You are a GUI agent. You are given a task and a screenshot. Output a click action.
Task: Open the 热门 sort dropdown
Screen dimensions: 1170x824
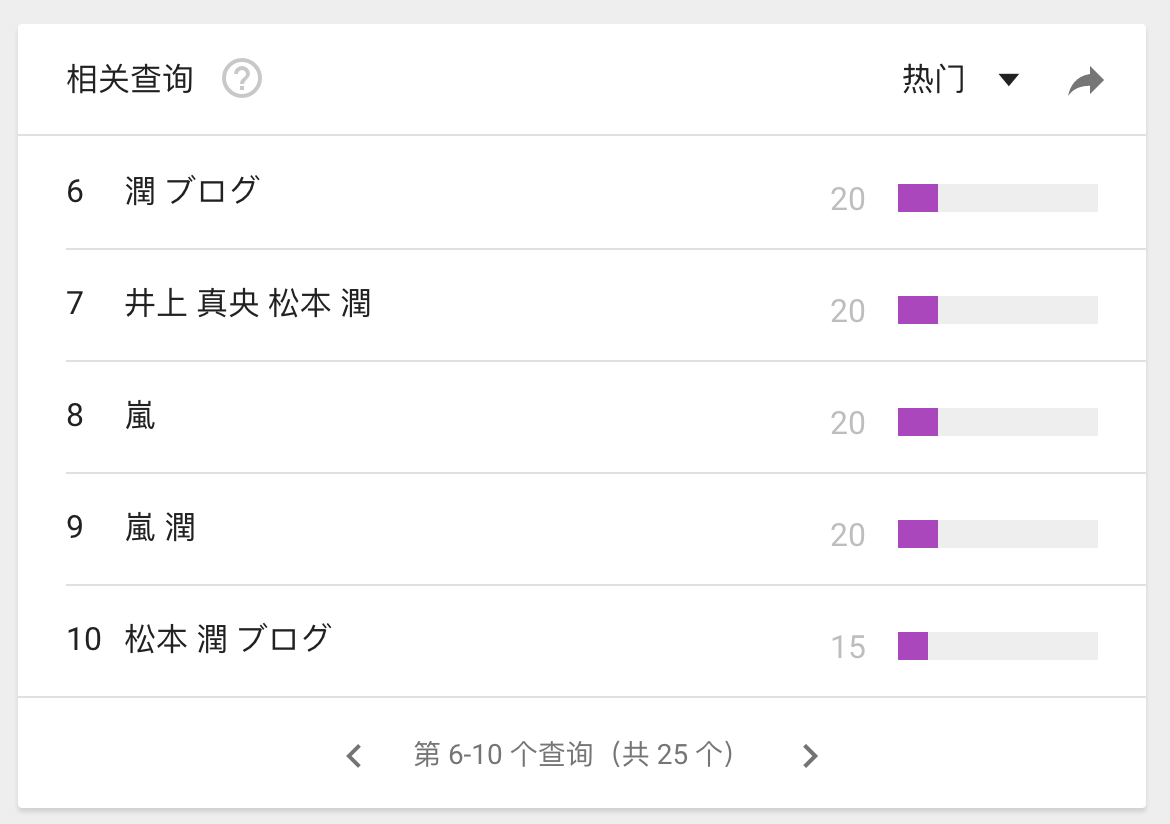pos(934,79)
